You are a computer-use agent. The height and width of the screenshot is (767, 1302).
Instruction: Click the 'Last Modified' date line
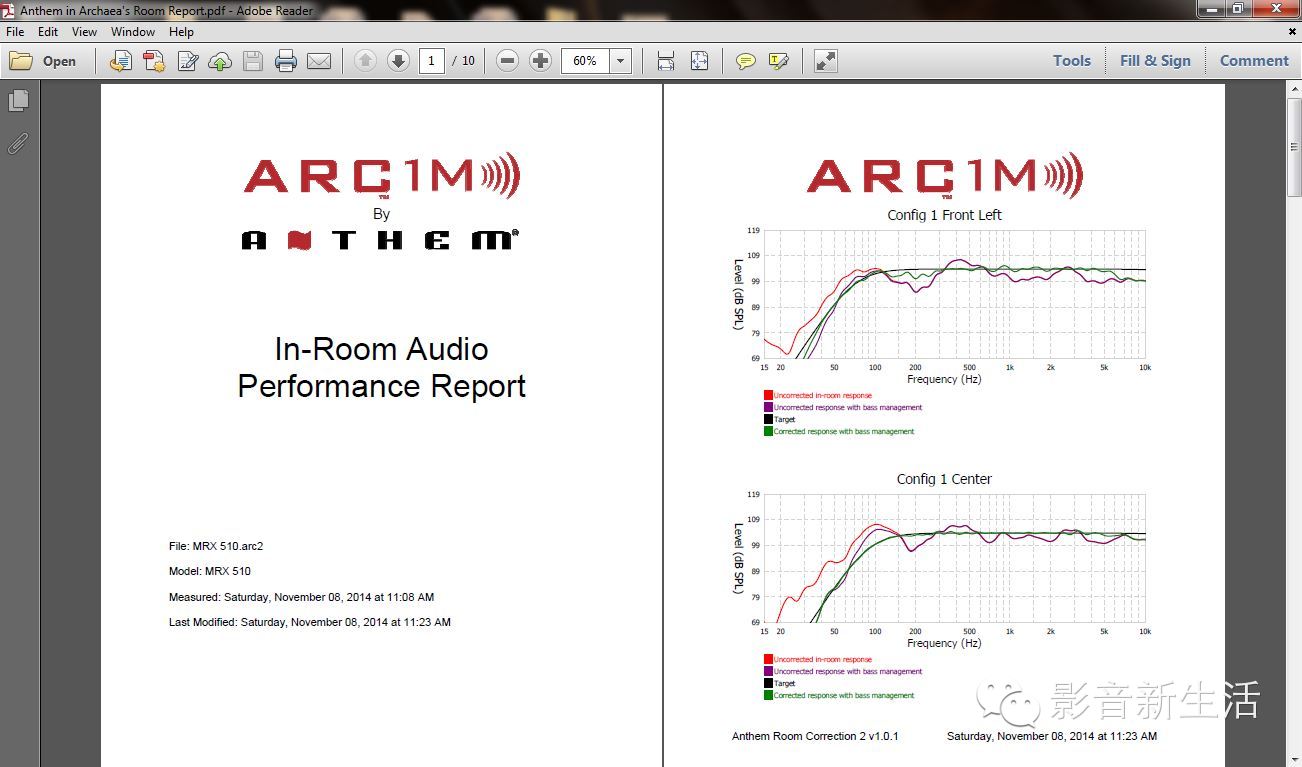tap(310, 622)
